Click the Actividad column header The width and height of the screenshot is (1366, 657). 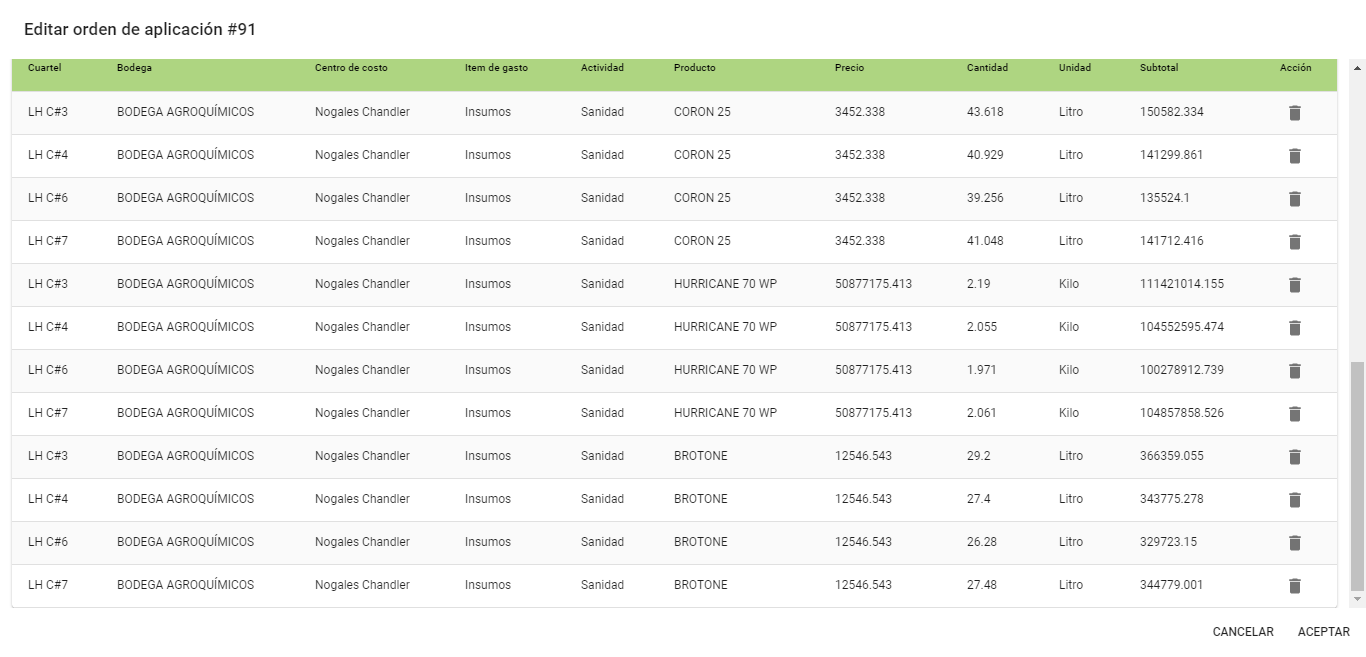[x=602, y=68]
